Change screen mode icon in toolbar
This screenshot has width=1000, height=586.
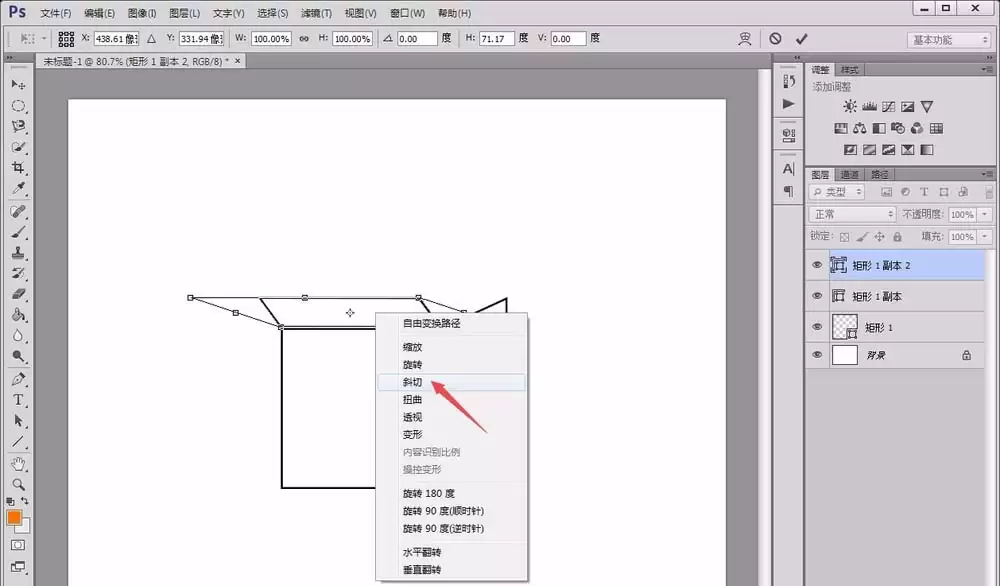(x=18, y=566)
